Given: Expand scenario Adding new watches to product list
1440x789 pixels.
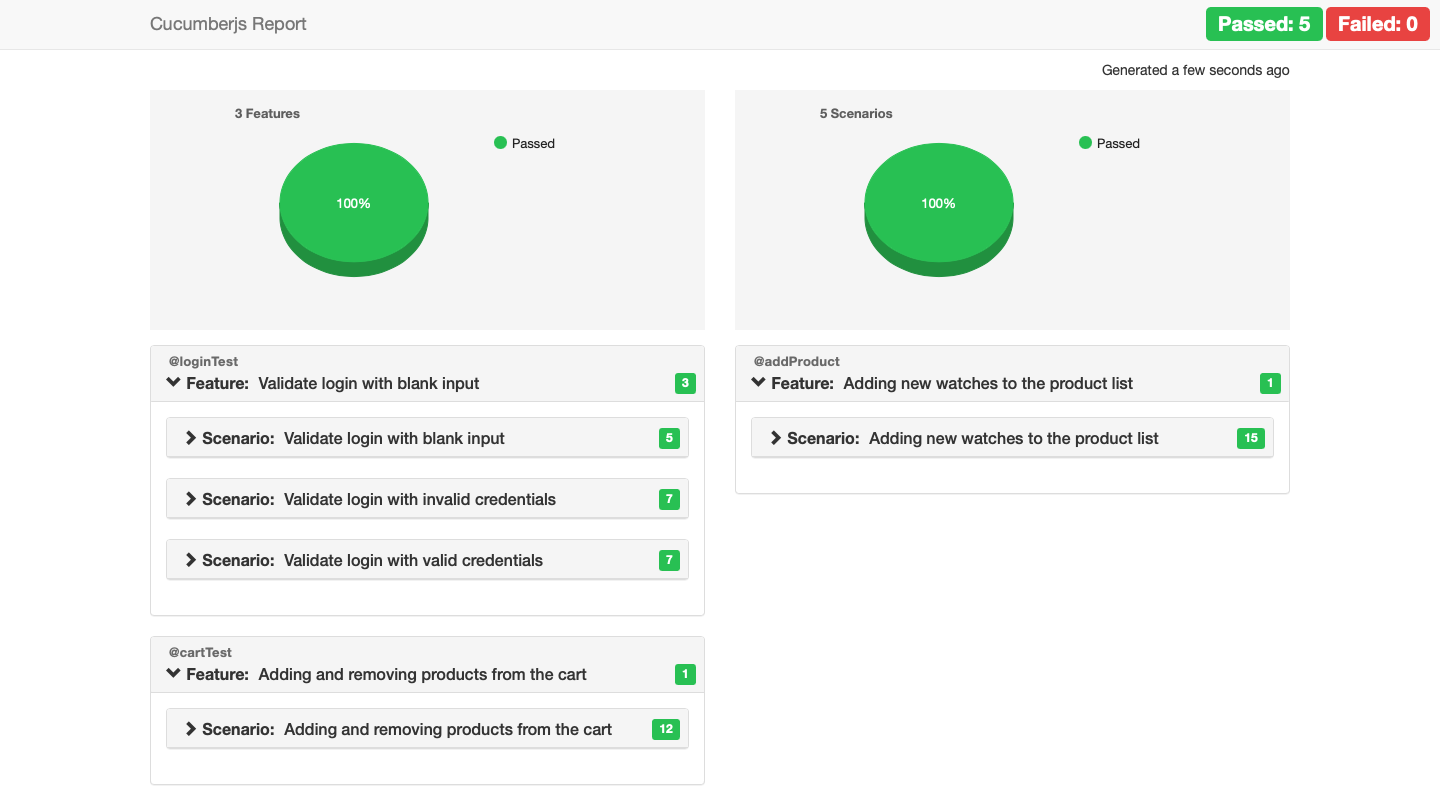Looking at the screenshot, I should pos(776,438).
